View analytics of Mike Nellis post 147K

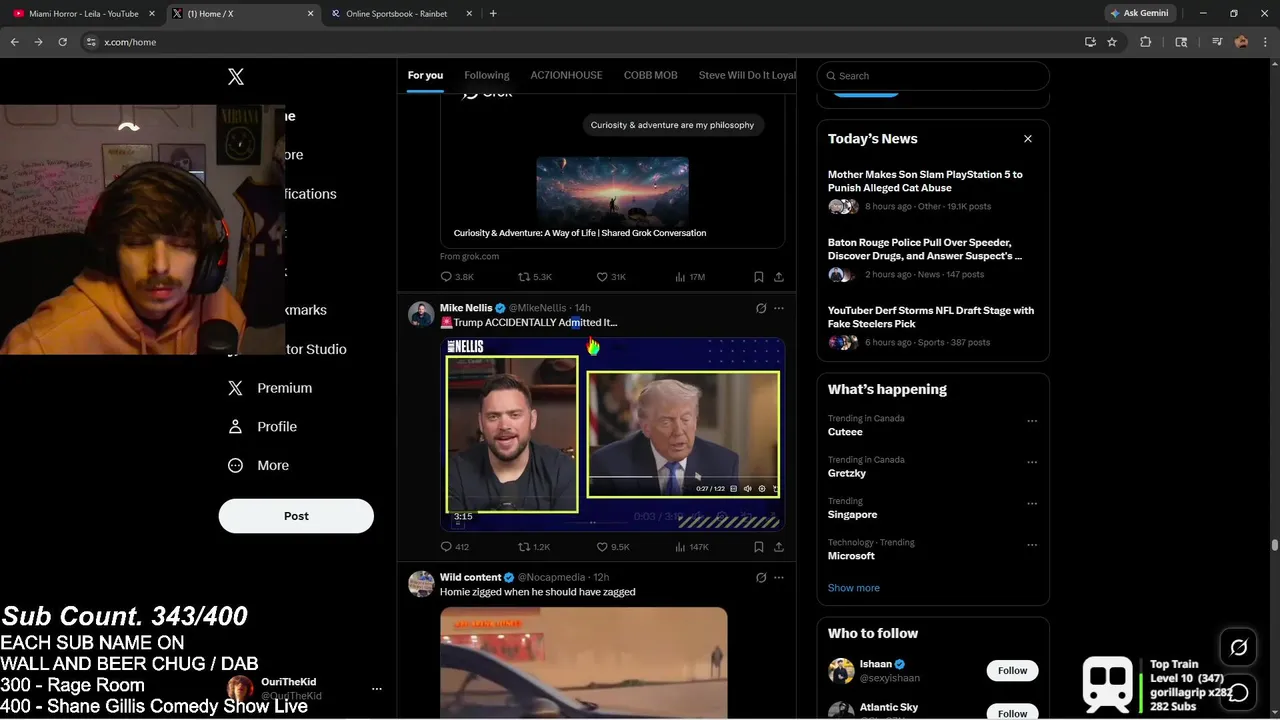(x=692, y=547)
